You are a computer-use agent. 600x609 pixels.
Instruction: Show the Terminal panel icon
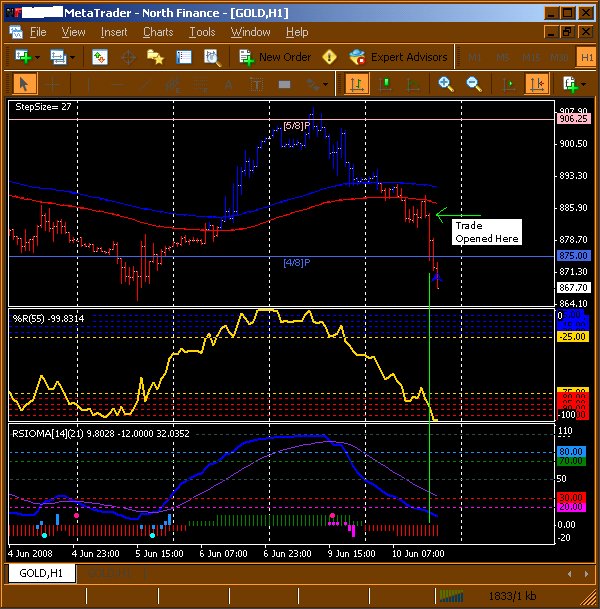click(184, 57)
